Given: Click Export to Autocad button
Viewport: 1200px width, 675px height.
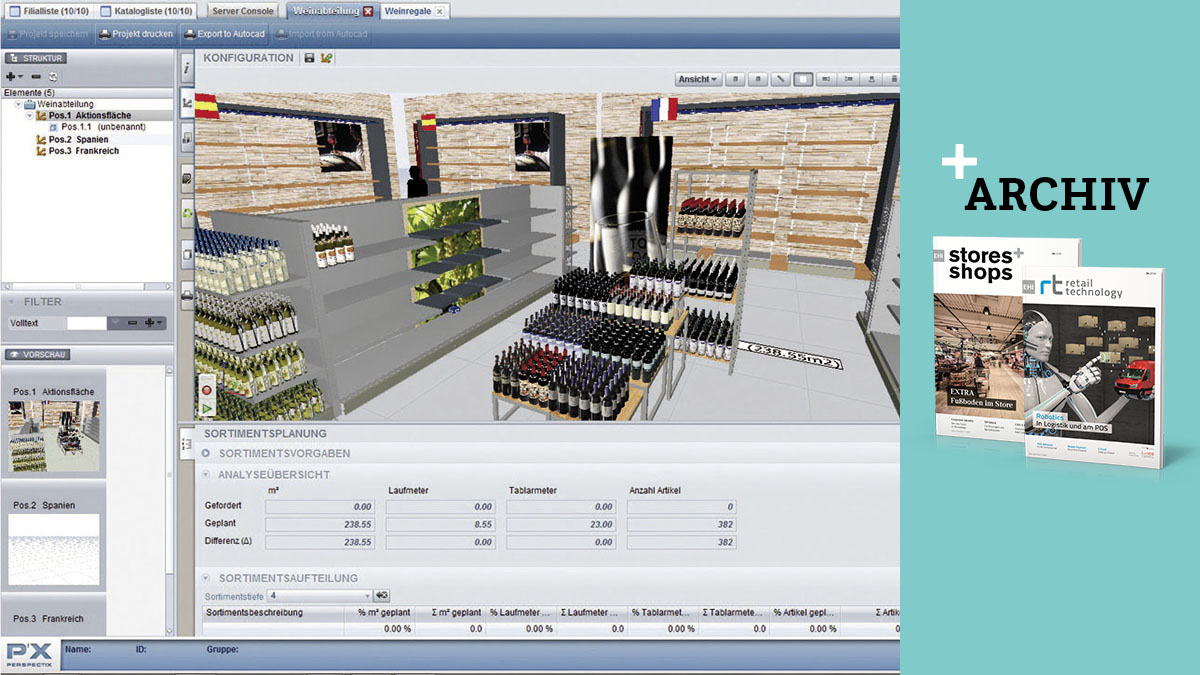Looking at the screenshot, I should point(224,34).
